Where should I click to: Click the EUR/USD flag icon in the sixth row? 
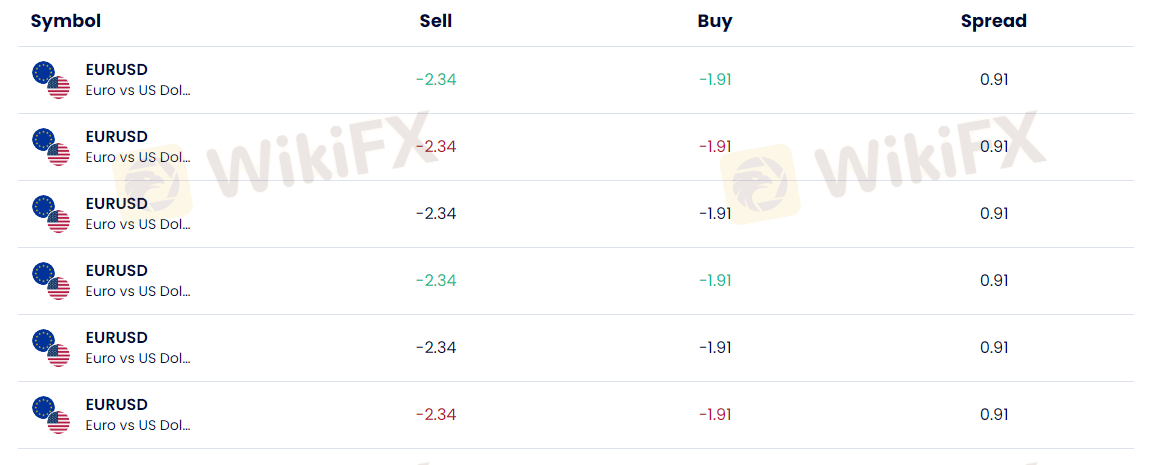[51, 415]
